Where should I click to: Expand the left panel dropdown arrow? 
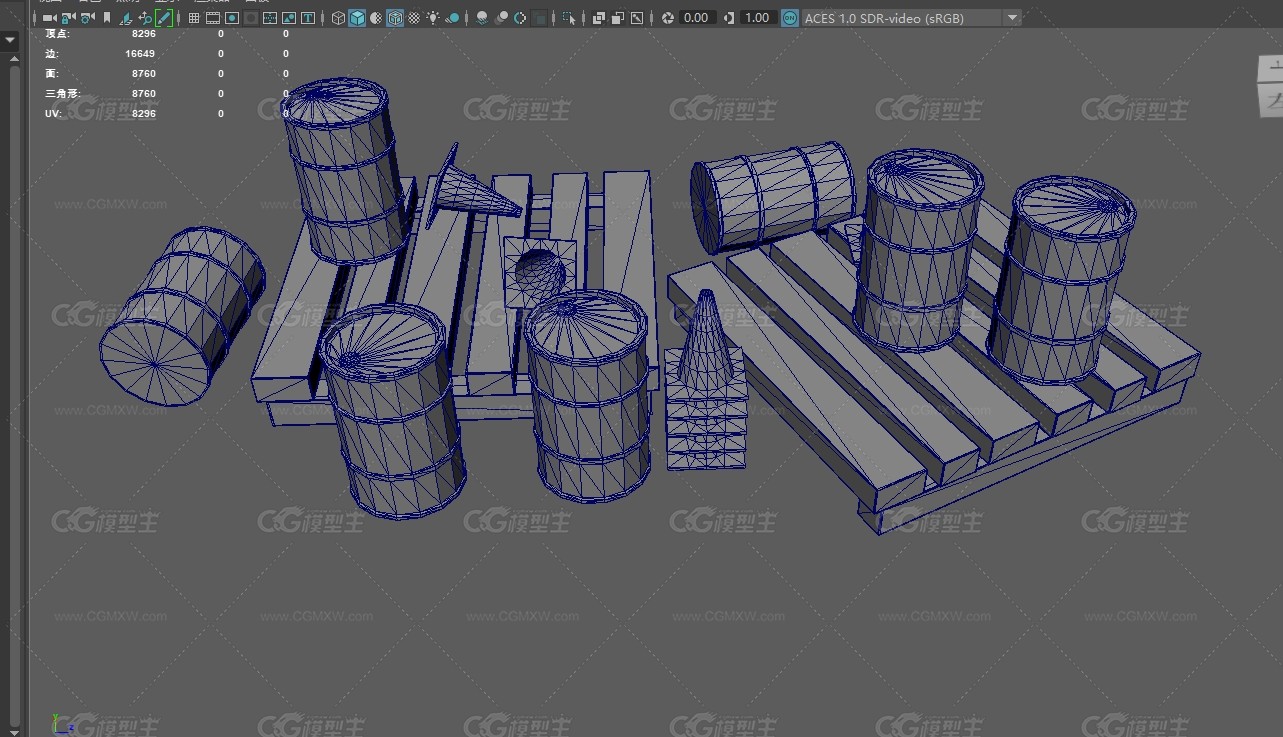10,41
